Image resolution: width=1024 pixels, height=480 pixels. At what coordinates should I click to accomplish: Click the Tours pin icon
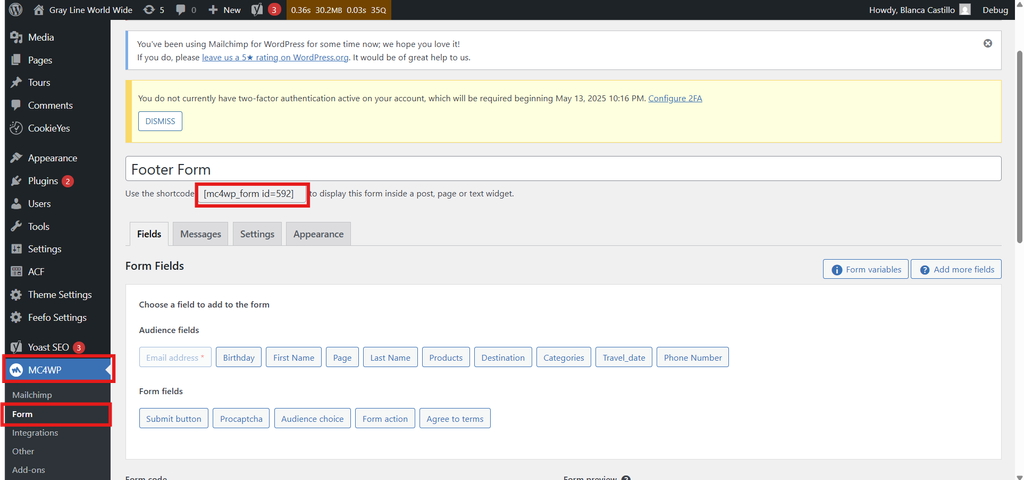coord(17,82)
